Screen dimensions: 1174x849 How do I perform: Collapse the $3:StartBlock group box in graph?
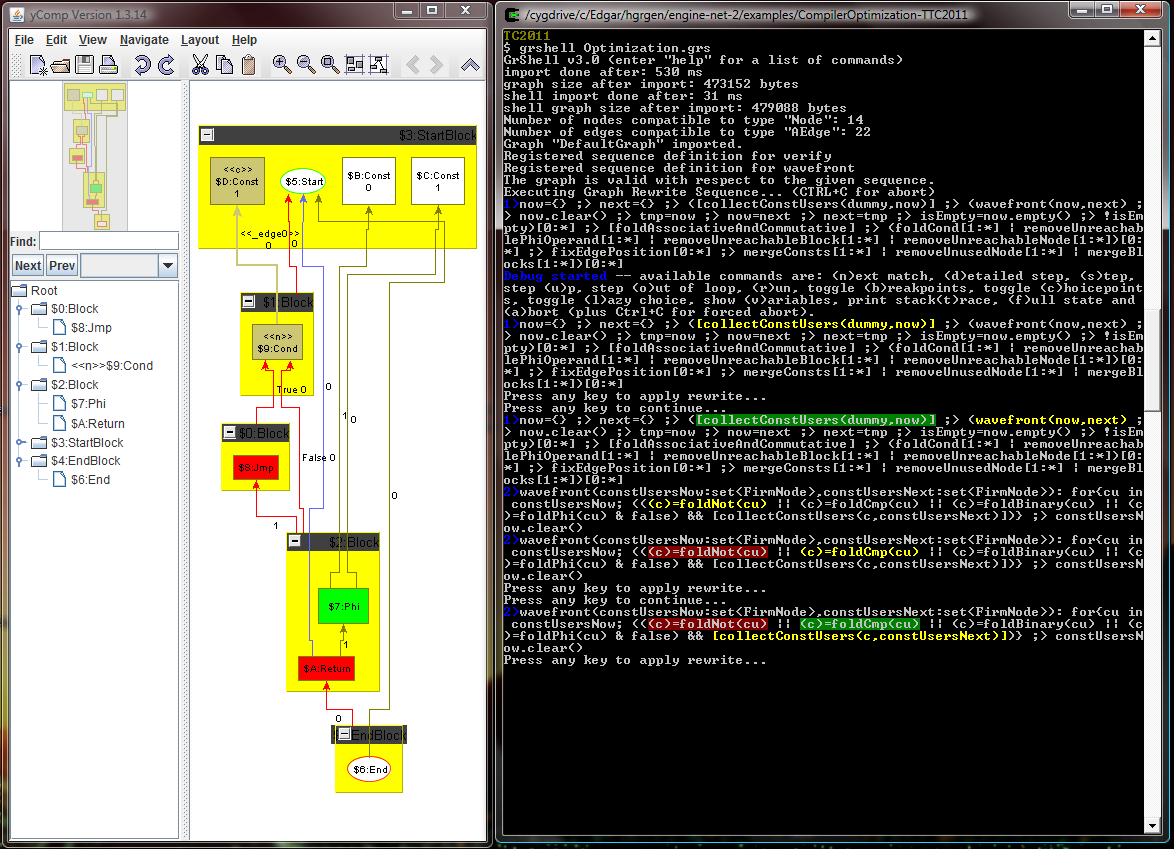207,135
